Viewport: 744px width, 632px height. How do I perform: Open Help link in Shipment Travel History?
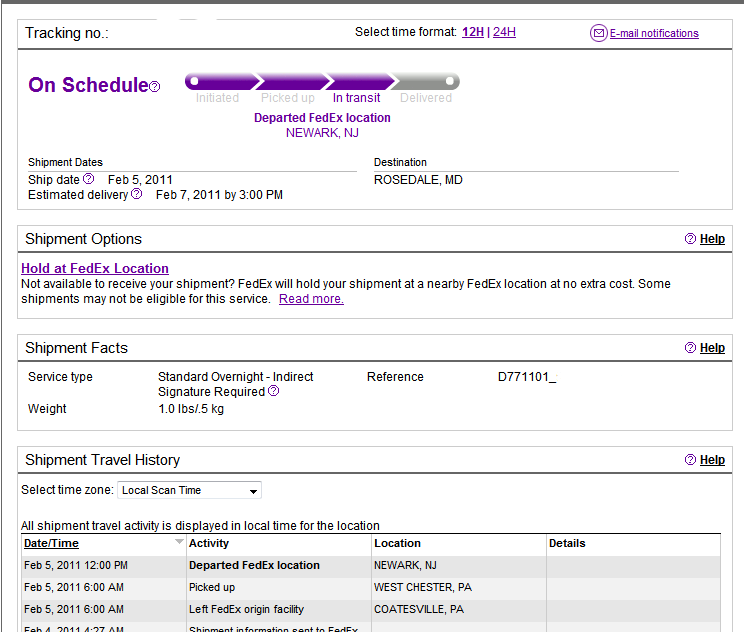coord(712,460)
